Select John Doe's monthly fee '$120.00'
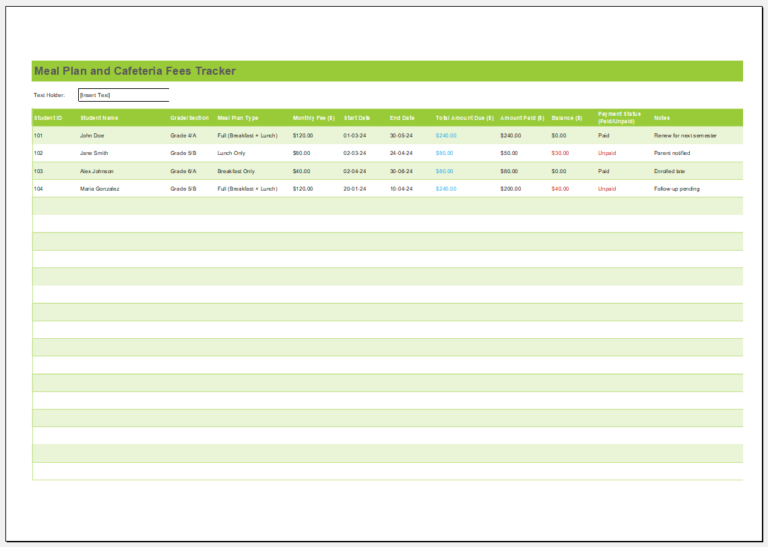 click(303, 136)
